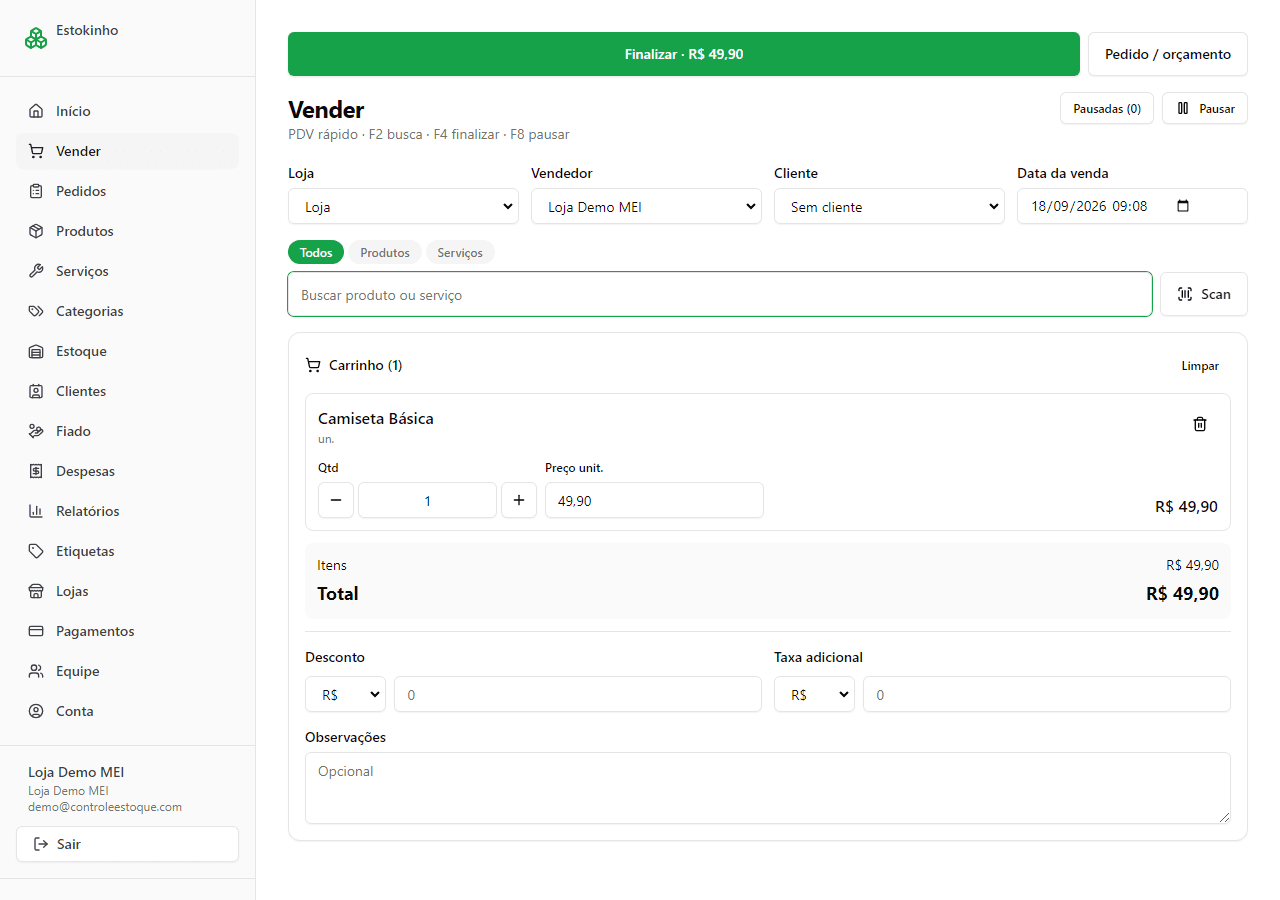Open the Cliente dropdown showing Sem cliente
The width and height of the screenshot is (1280, 900).
pyautogui.click(x=889, y=206)
